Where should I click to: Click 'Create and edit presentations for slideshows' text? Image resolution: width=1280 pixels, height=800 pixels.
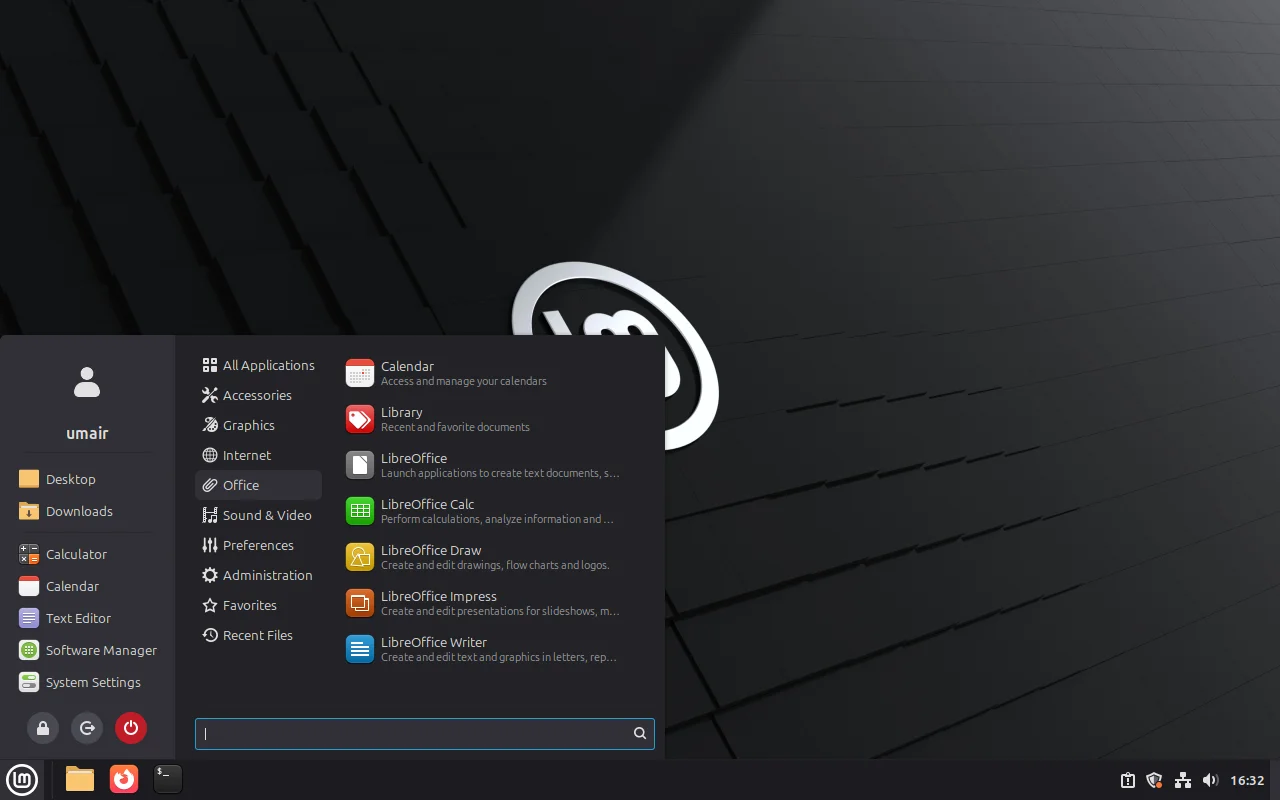point(500,611)
